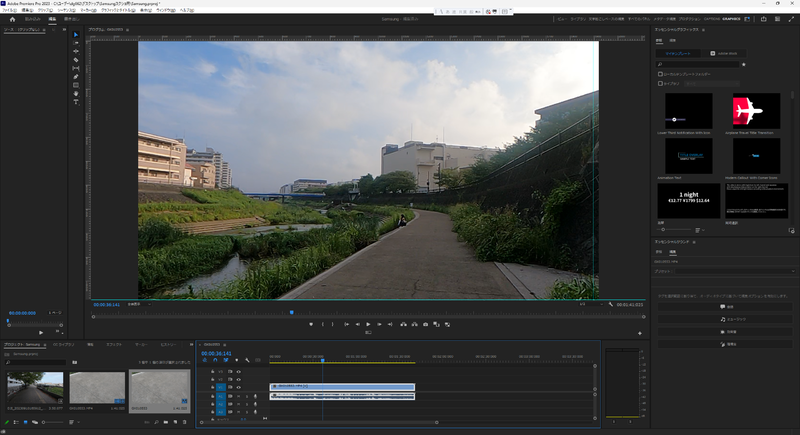The width and height of the screenshot is (800, 435).
Task: Toggle V1 track eye visibility
Action: click(239, 387)
